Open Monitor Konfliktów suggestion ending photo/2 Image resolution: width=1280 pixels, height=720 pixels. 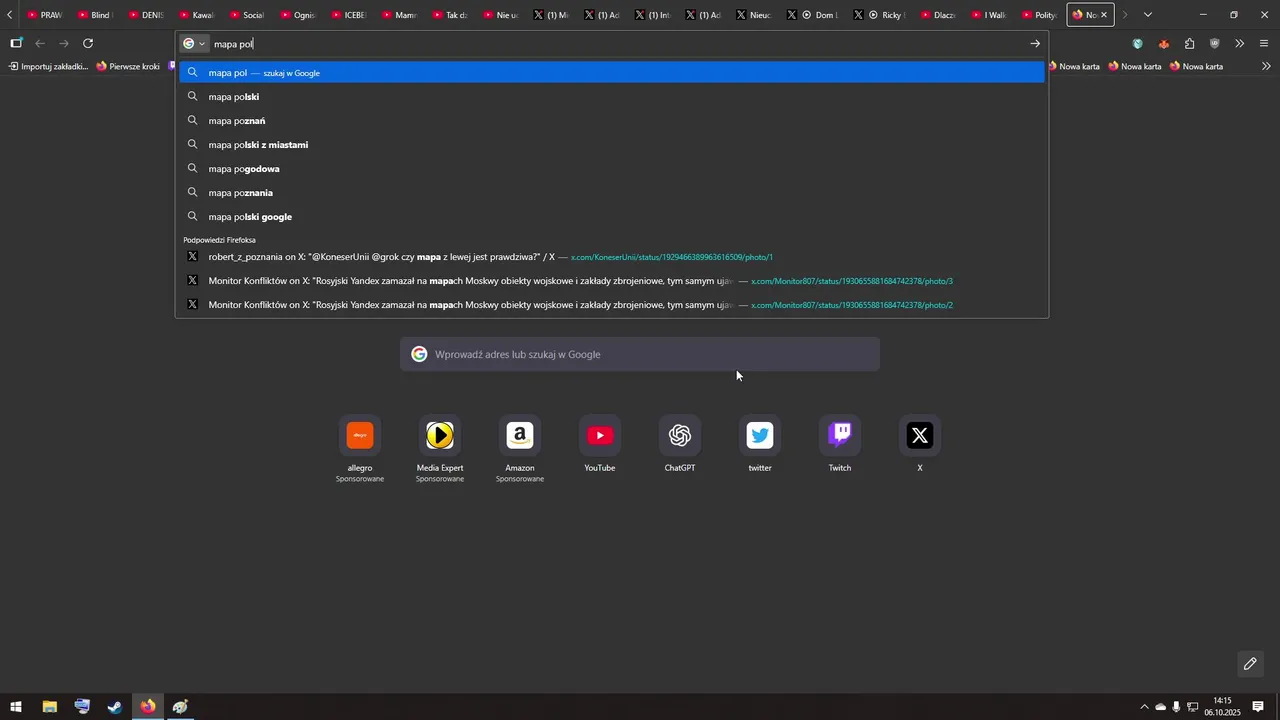[612, 305]
